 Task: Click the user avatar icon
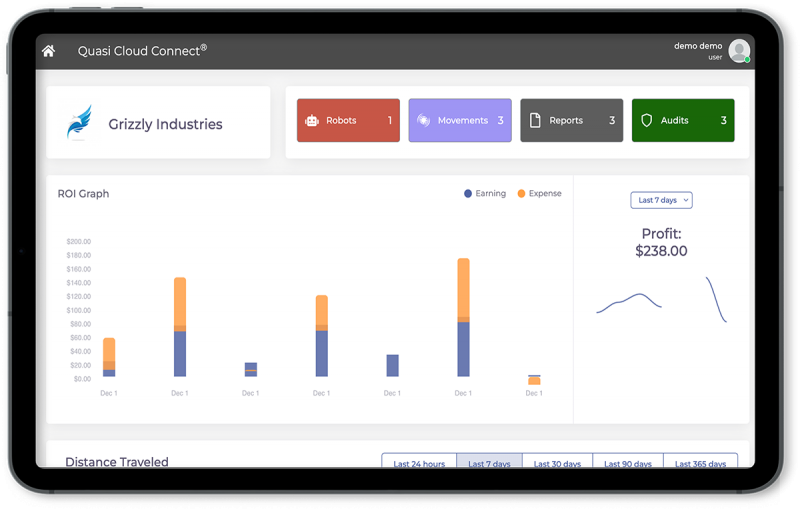click(739, 51)
